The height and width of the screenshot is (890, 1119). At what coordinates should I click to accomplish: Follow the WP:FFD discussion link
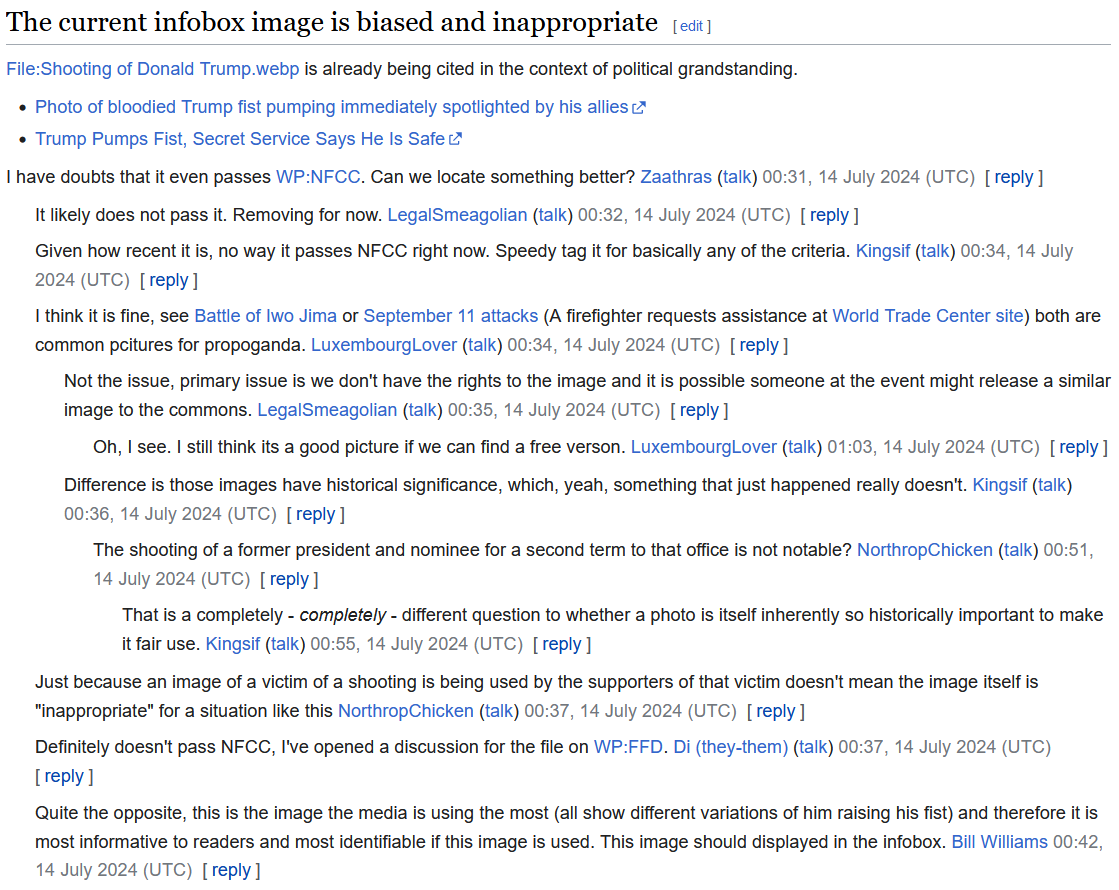[x=628, y=747]
